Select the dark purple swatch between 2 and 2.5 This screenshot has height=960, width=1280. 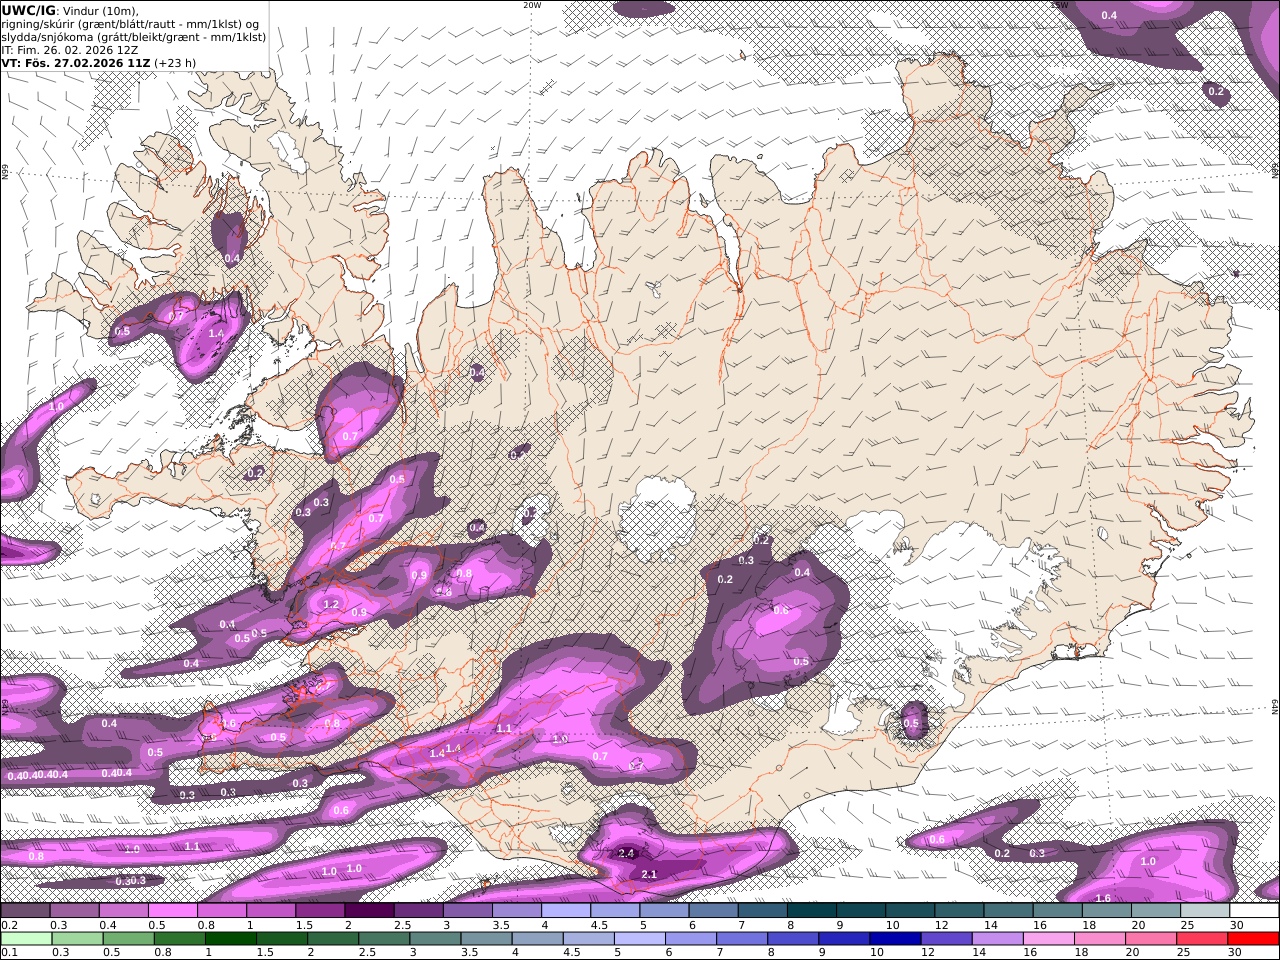tap(368, 911)
